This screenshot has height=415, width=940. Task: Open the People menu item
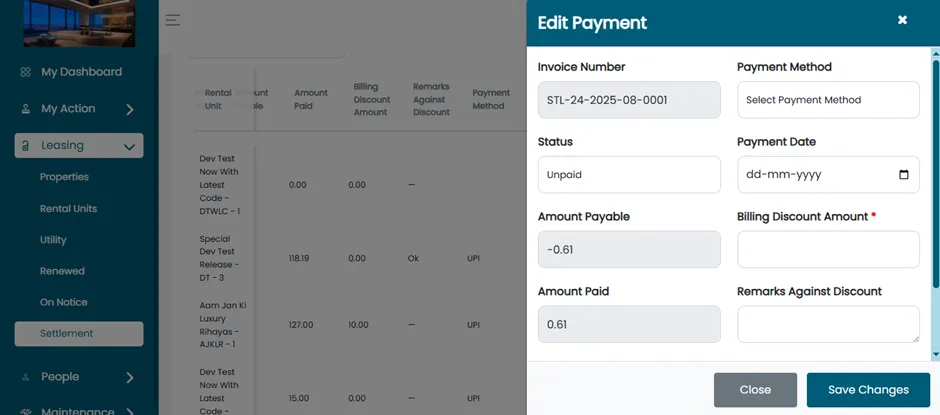click(60, 377)
